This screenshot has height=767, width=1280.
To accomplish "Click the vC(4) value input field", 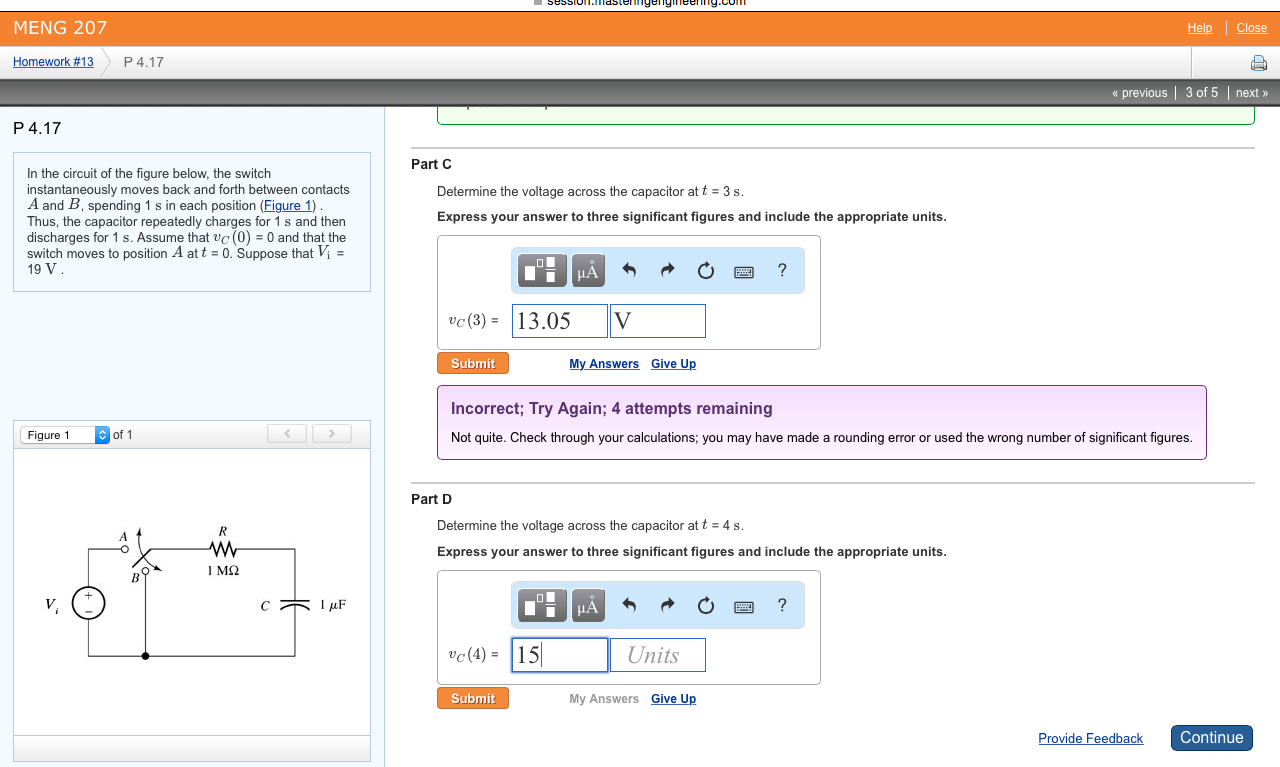I will pos(560,655).
